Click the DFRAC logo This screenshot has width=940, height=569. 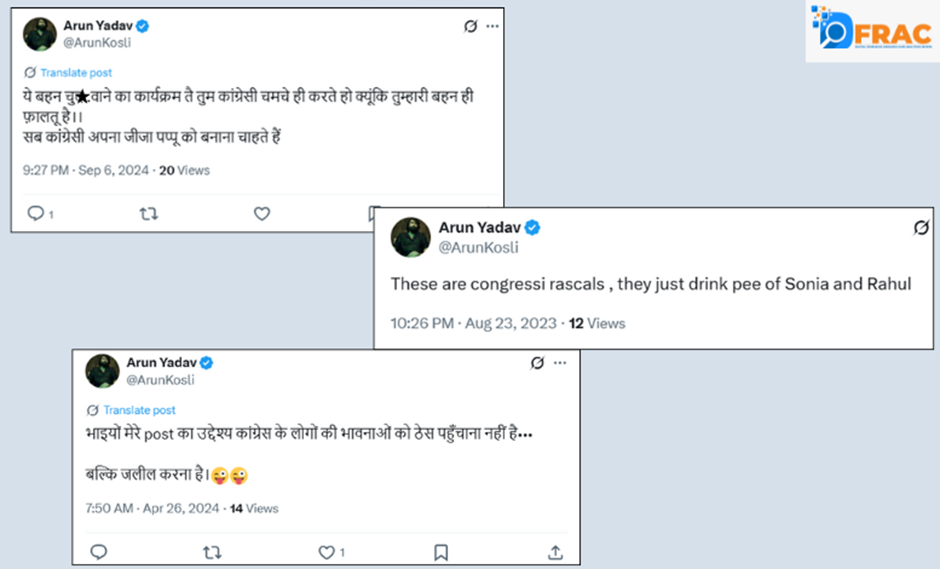pos(871,32)
